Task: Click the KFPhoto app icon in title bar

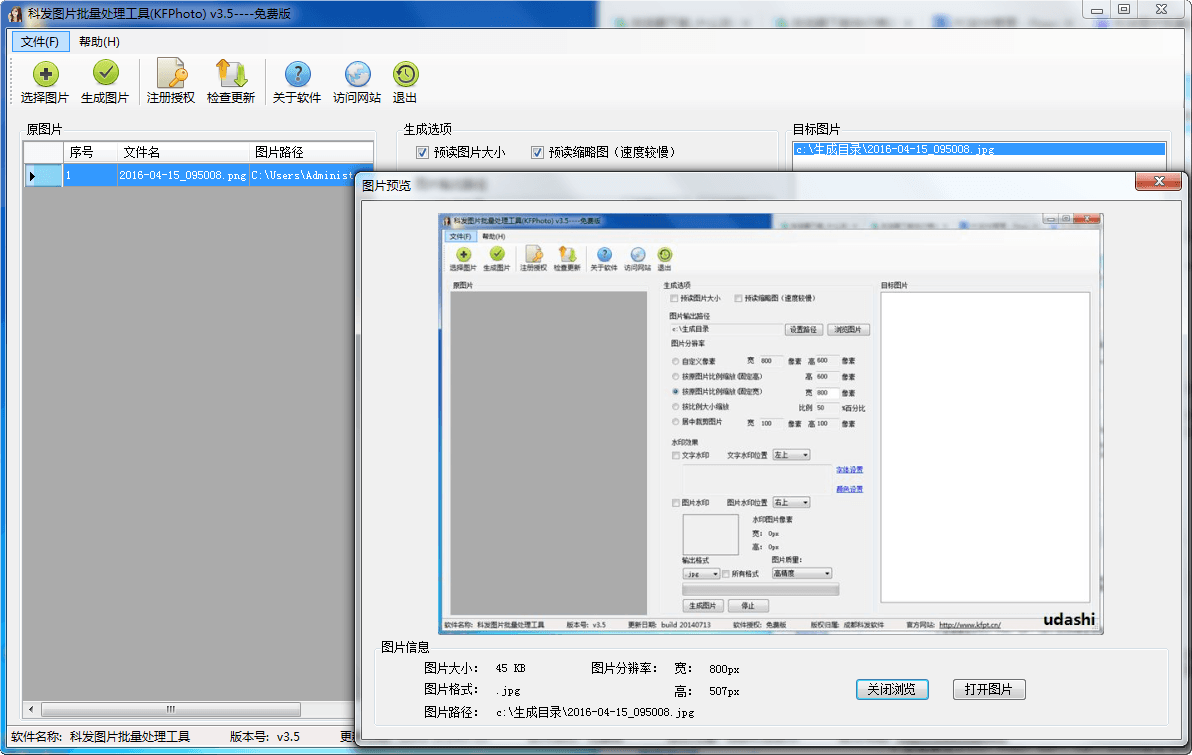Action: [x=14, y=14]
